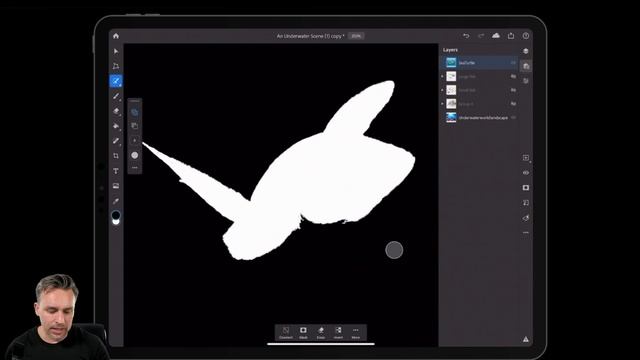Redo the last action
Viewport: 640px width, 360px height.
[x=481, y=36]
